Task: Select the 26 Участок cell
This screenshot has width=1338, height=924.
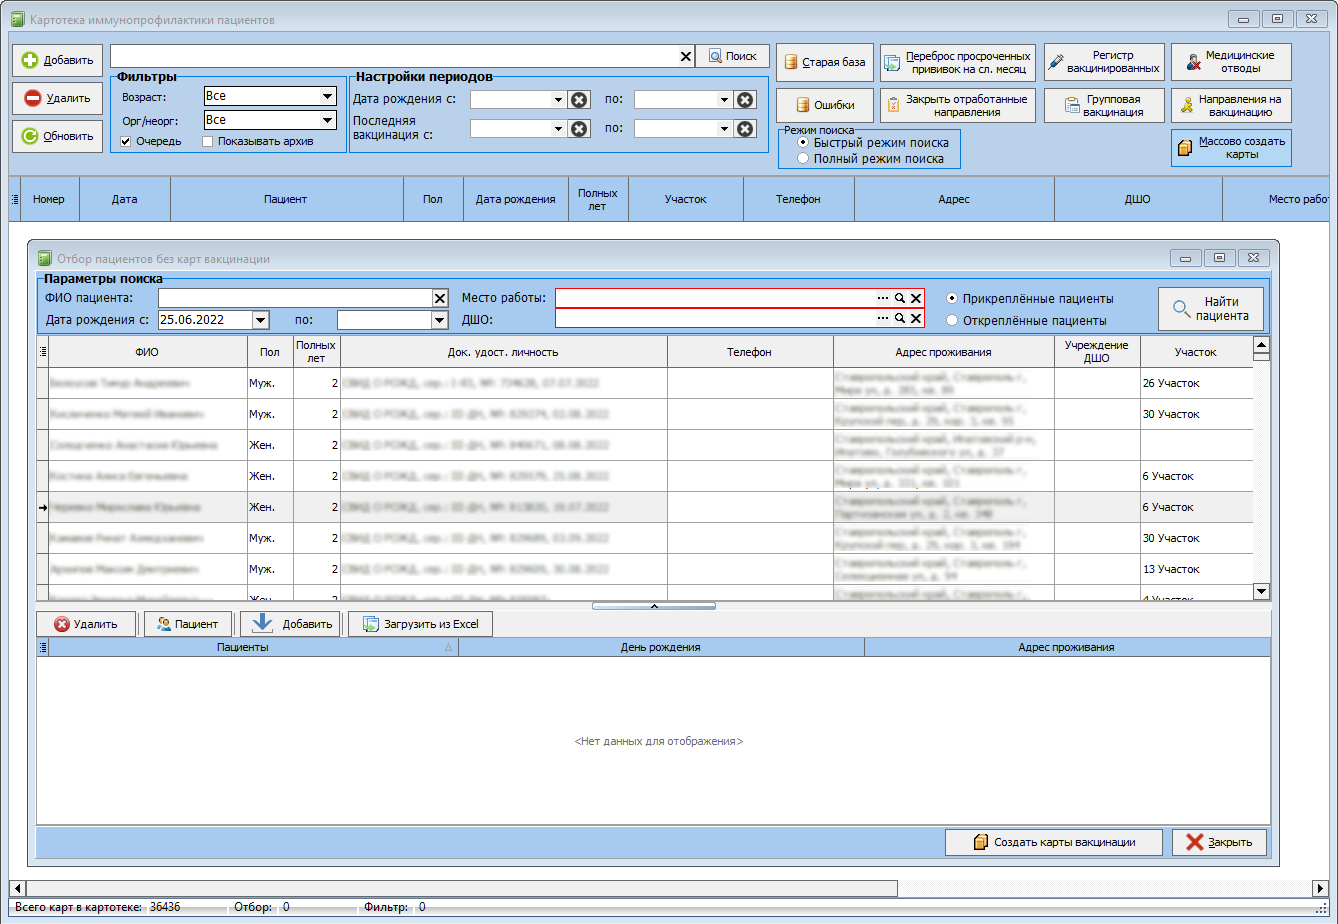Action: (1196, 383)
